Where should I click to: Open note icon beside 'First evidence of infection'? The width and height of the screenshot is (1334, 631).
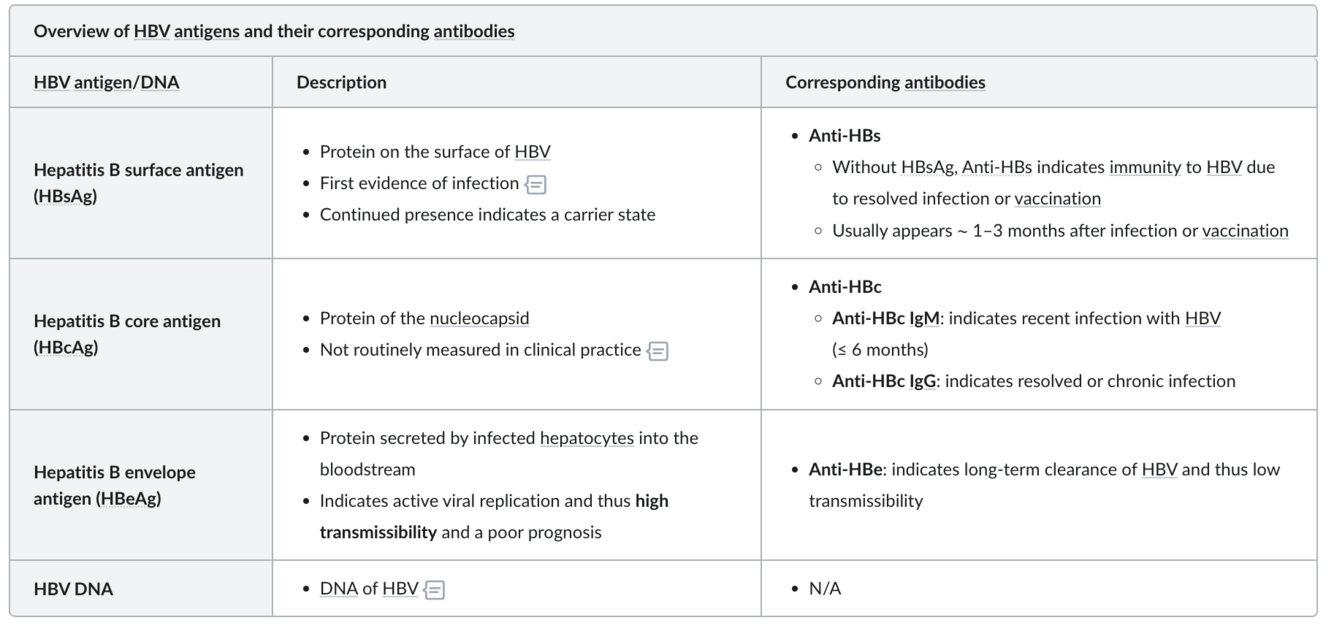(536, 184)
